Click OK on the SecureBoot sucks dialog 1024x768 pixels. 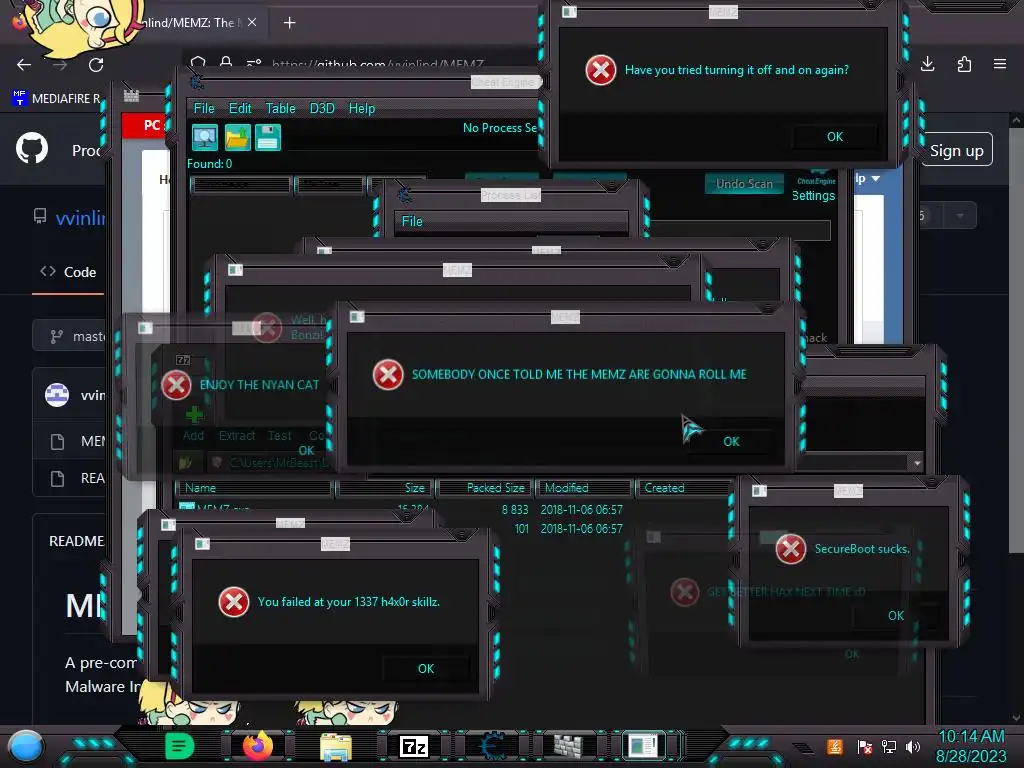pos(896,615)
